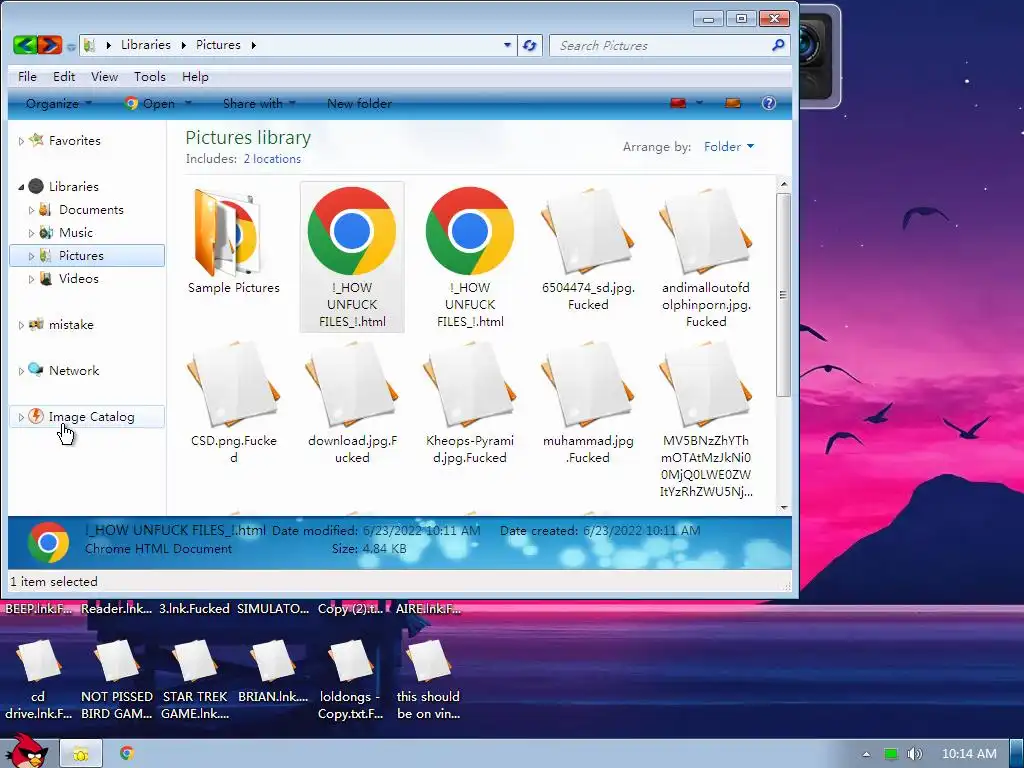Viewport: 1024px width, 768px height.
Task: Expand the Documents library node
Action: 31,210
